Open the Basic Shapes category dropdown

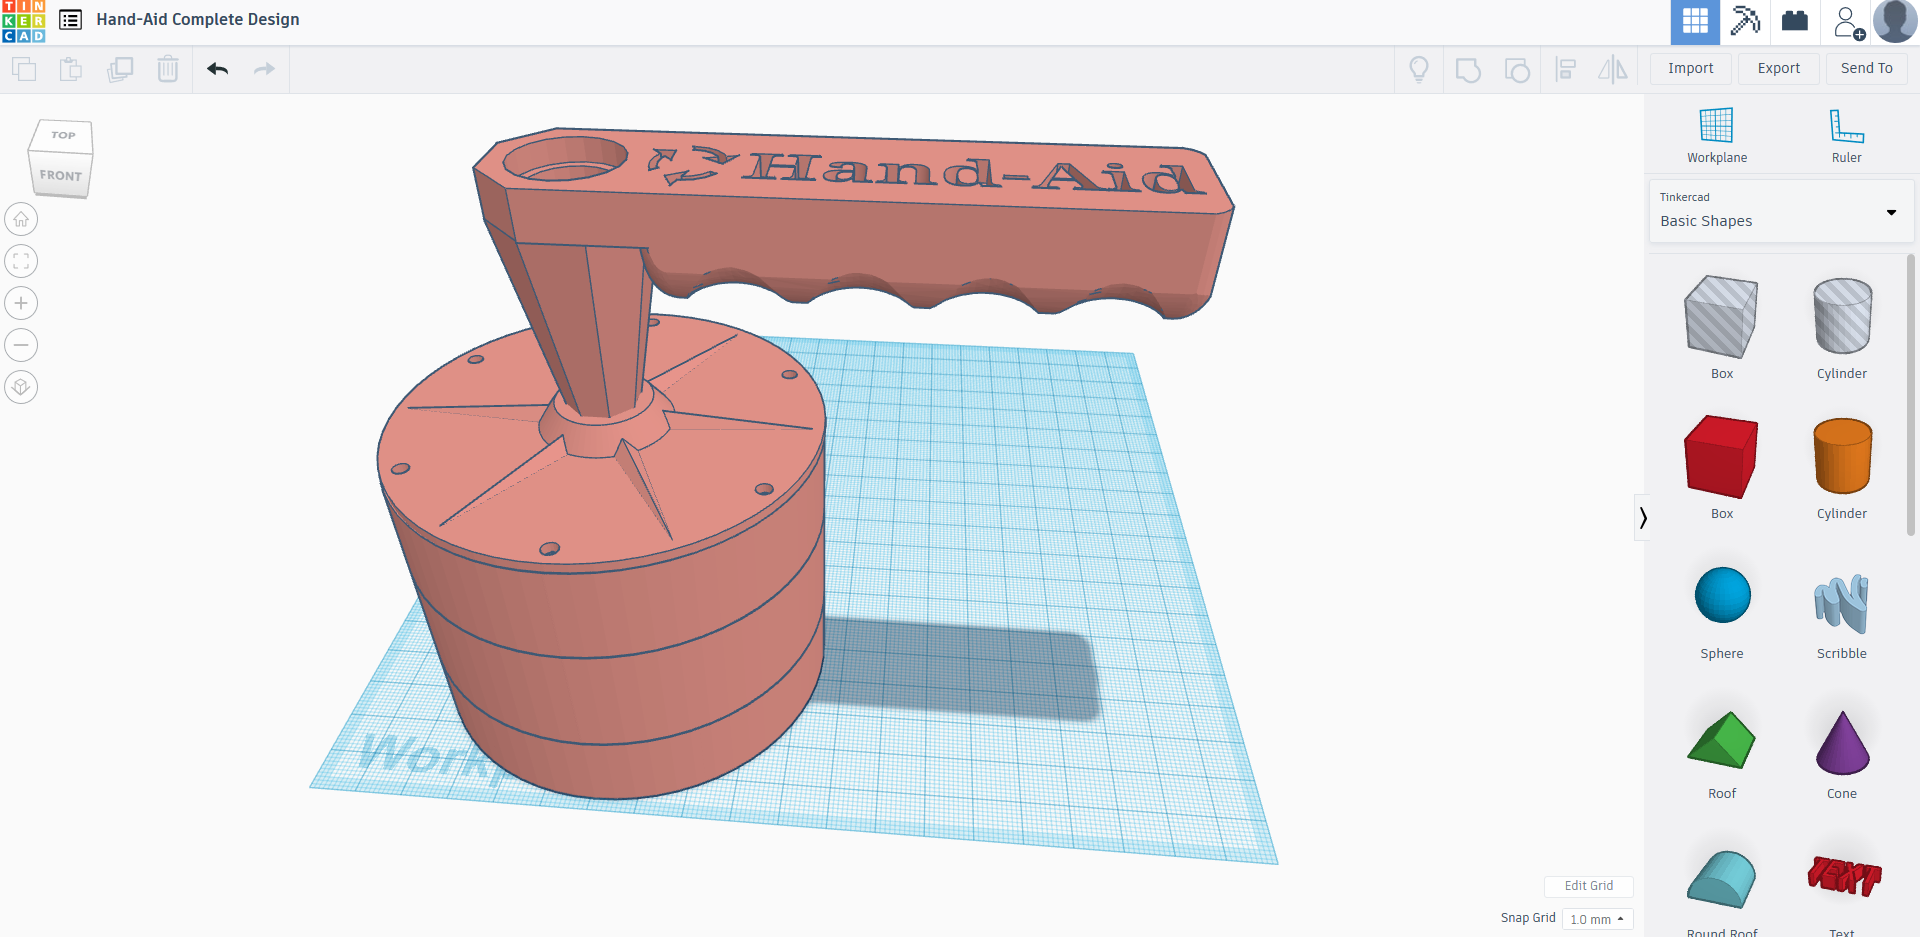[1780, 211]
